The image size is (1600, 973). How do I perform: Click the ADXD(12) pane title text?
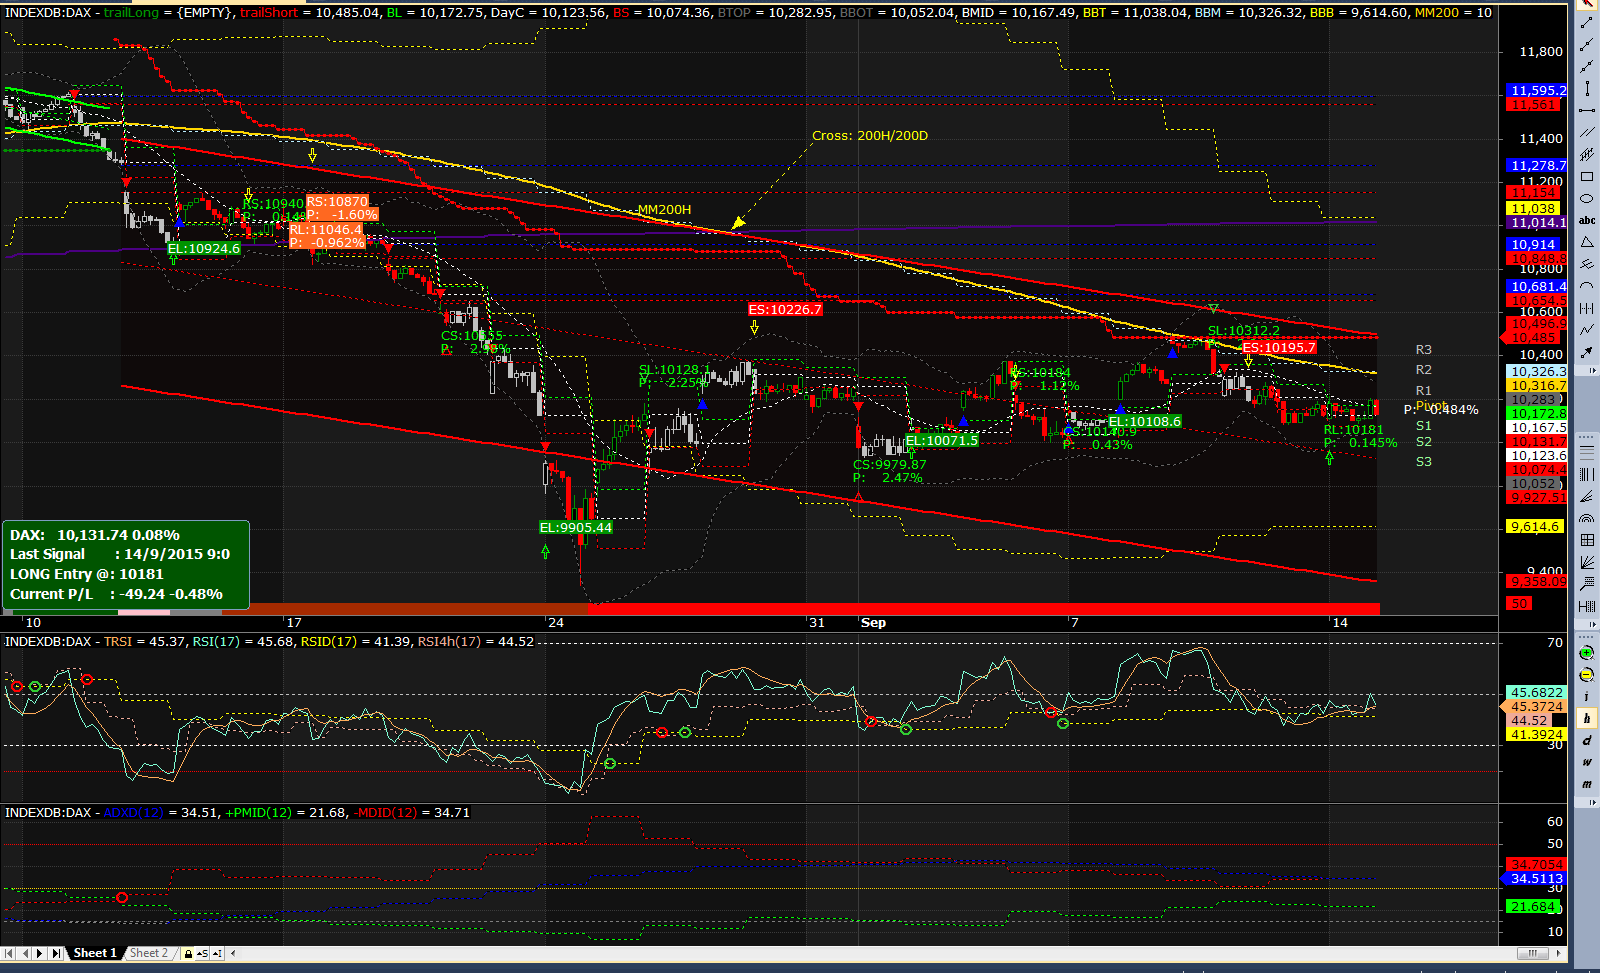point(133,812)
